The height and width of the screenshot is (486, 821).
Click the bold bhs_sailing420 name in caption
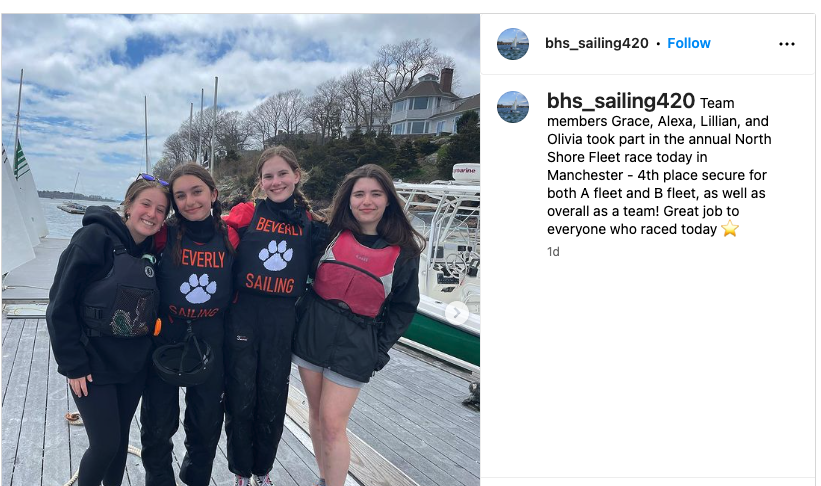pos(620,101)
